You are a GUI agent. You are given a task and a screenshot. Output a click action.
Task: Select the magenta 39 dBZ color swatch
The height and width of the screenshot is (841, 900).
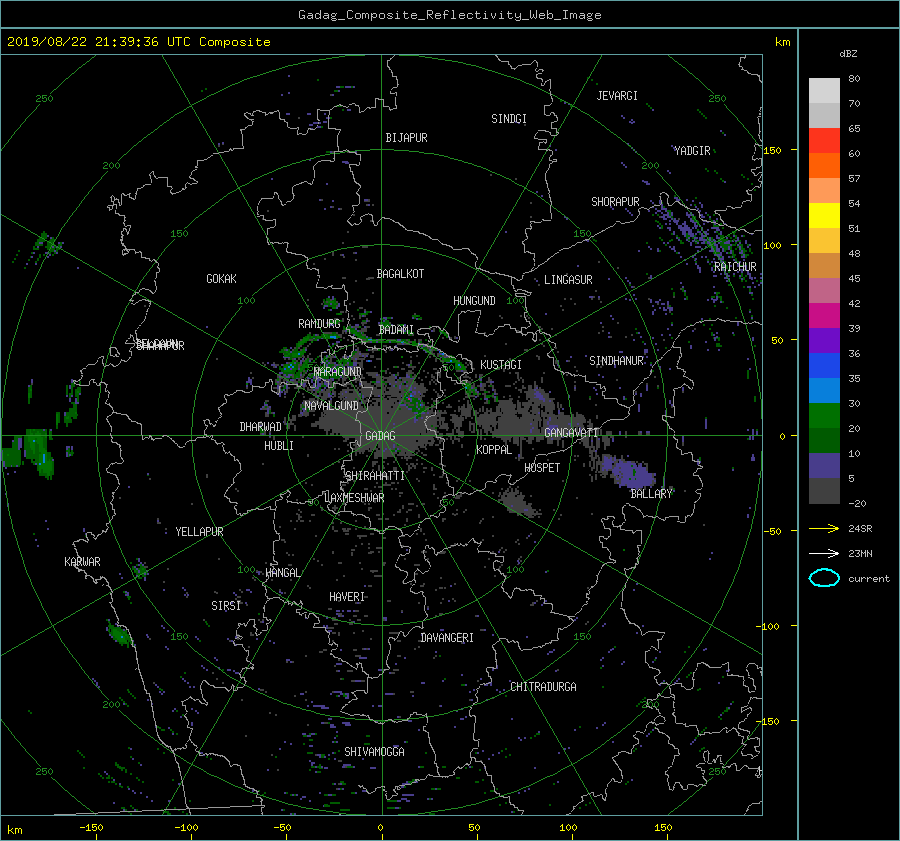coord(824,316)
